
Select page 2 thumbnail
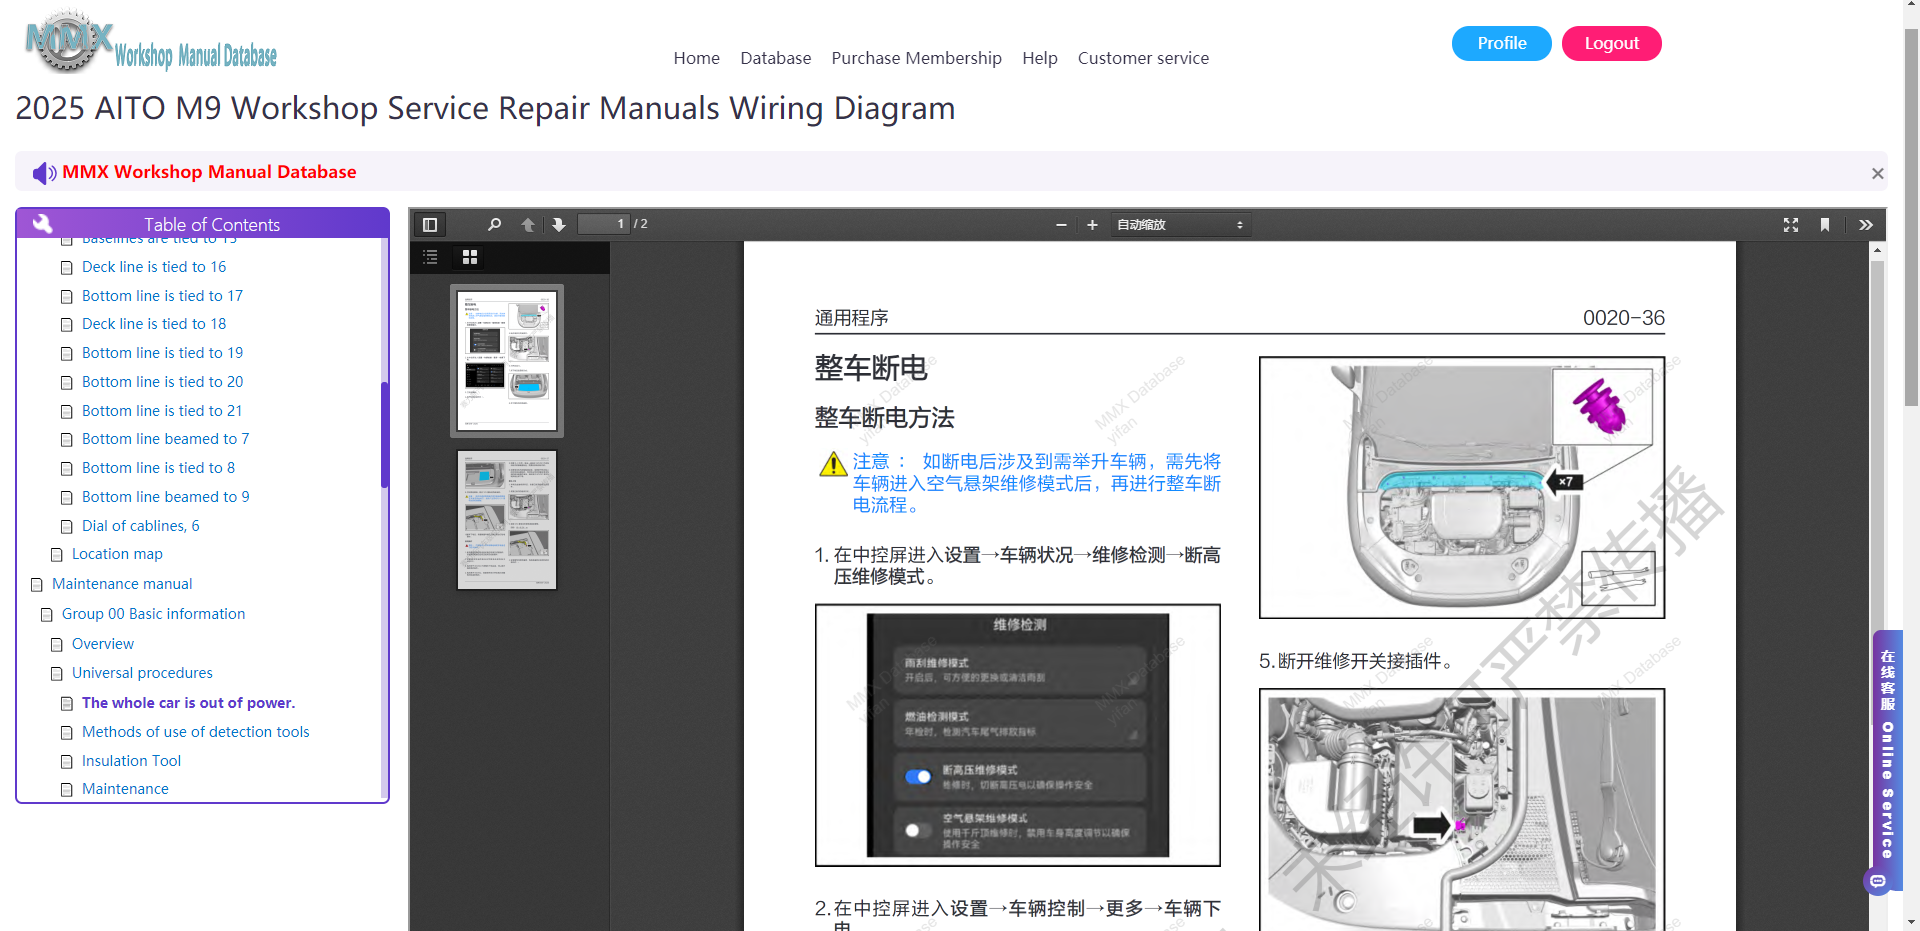(507, 520)
